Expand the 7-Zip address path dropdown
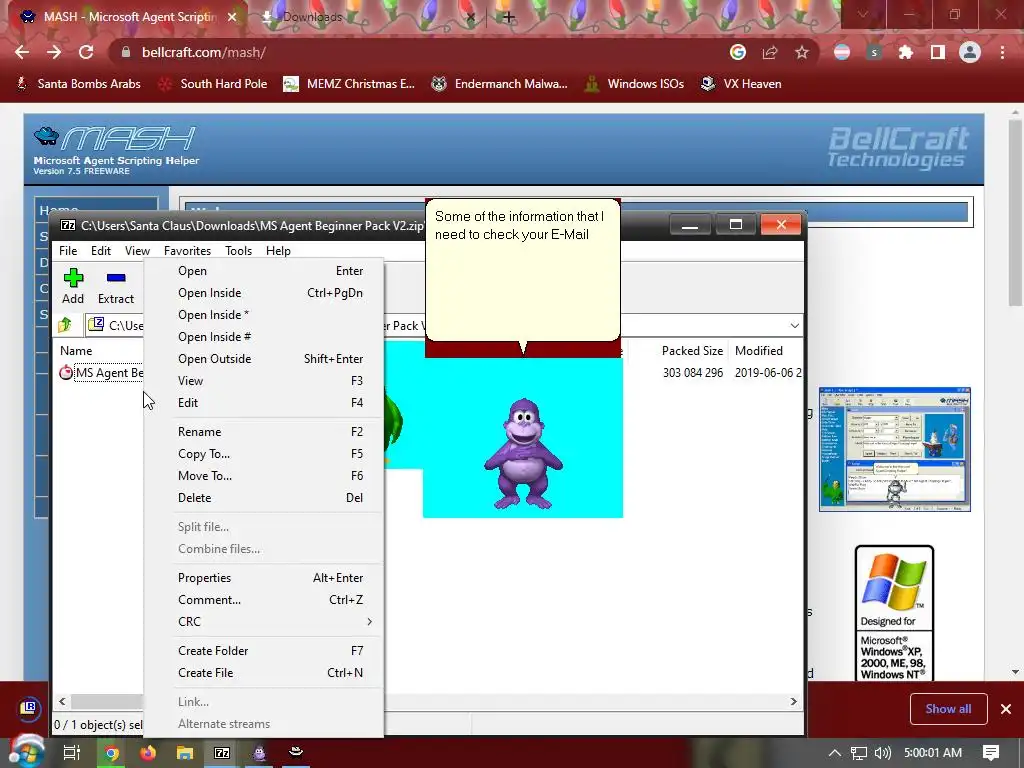 tap(794, 325)
